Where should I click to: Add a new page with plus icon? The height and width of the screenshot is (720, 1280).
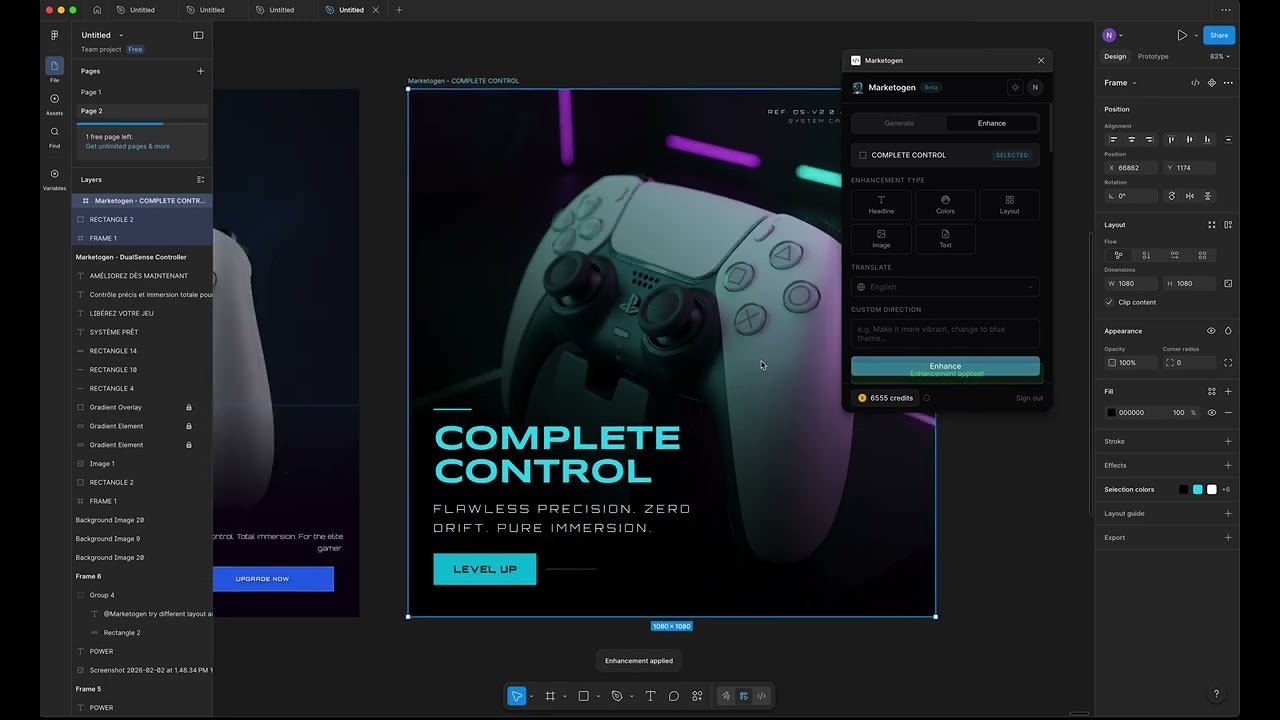click(200, 71)
